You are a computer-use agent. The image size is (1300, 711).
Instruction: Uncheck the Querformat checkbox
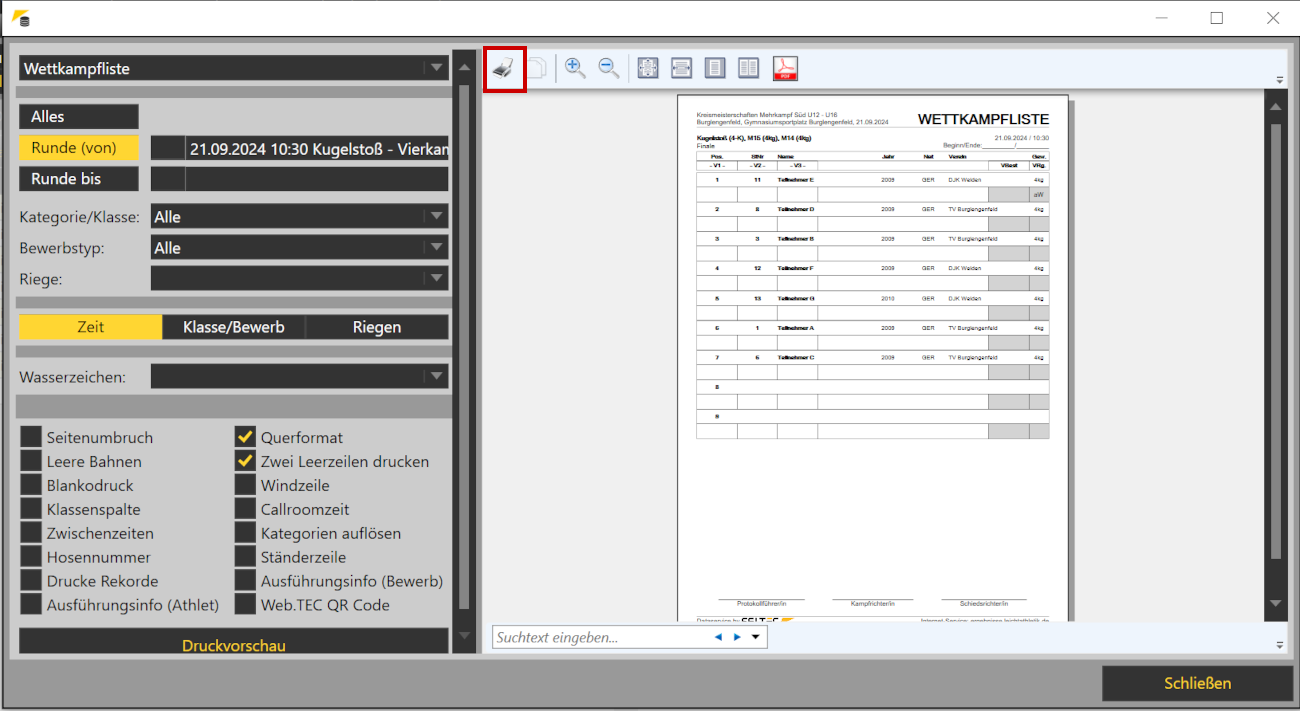[x=245, y=437]
